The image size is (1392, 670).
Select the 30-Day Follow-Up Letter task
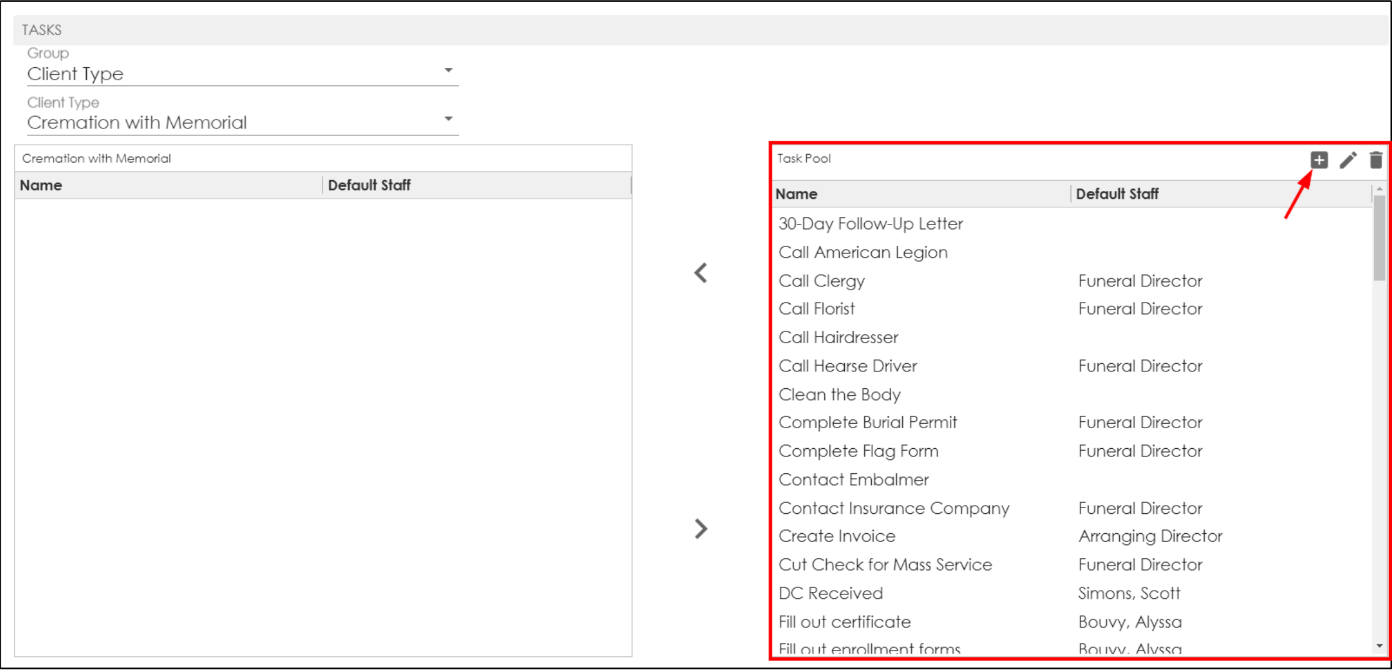tap(870, 224)
